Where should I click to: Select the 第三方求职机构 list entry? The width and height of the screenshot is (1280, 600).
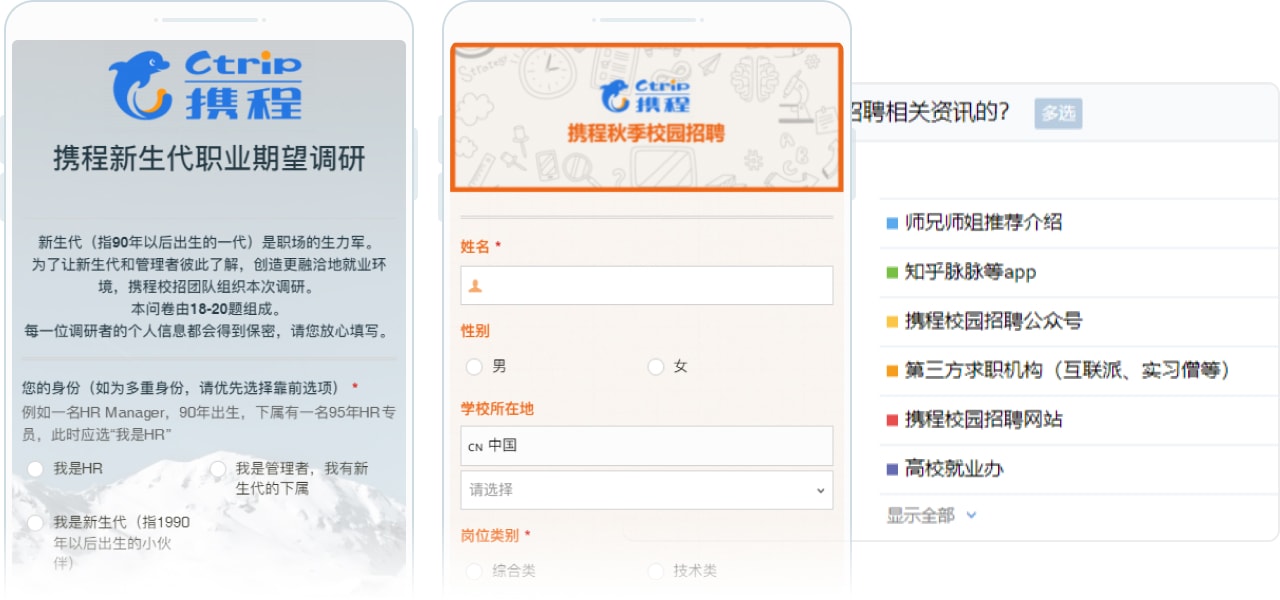pyautogui.click(x=1079, y=370)
